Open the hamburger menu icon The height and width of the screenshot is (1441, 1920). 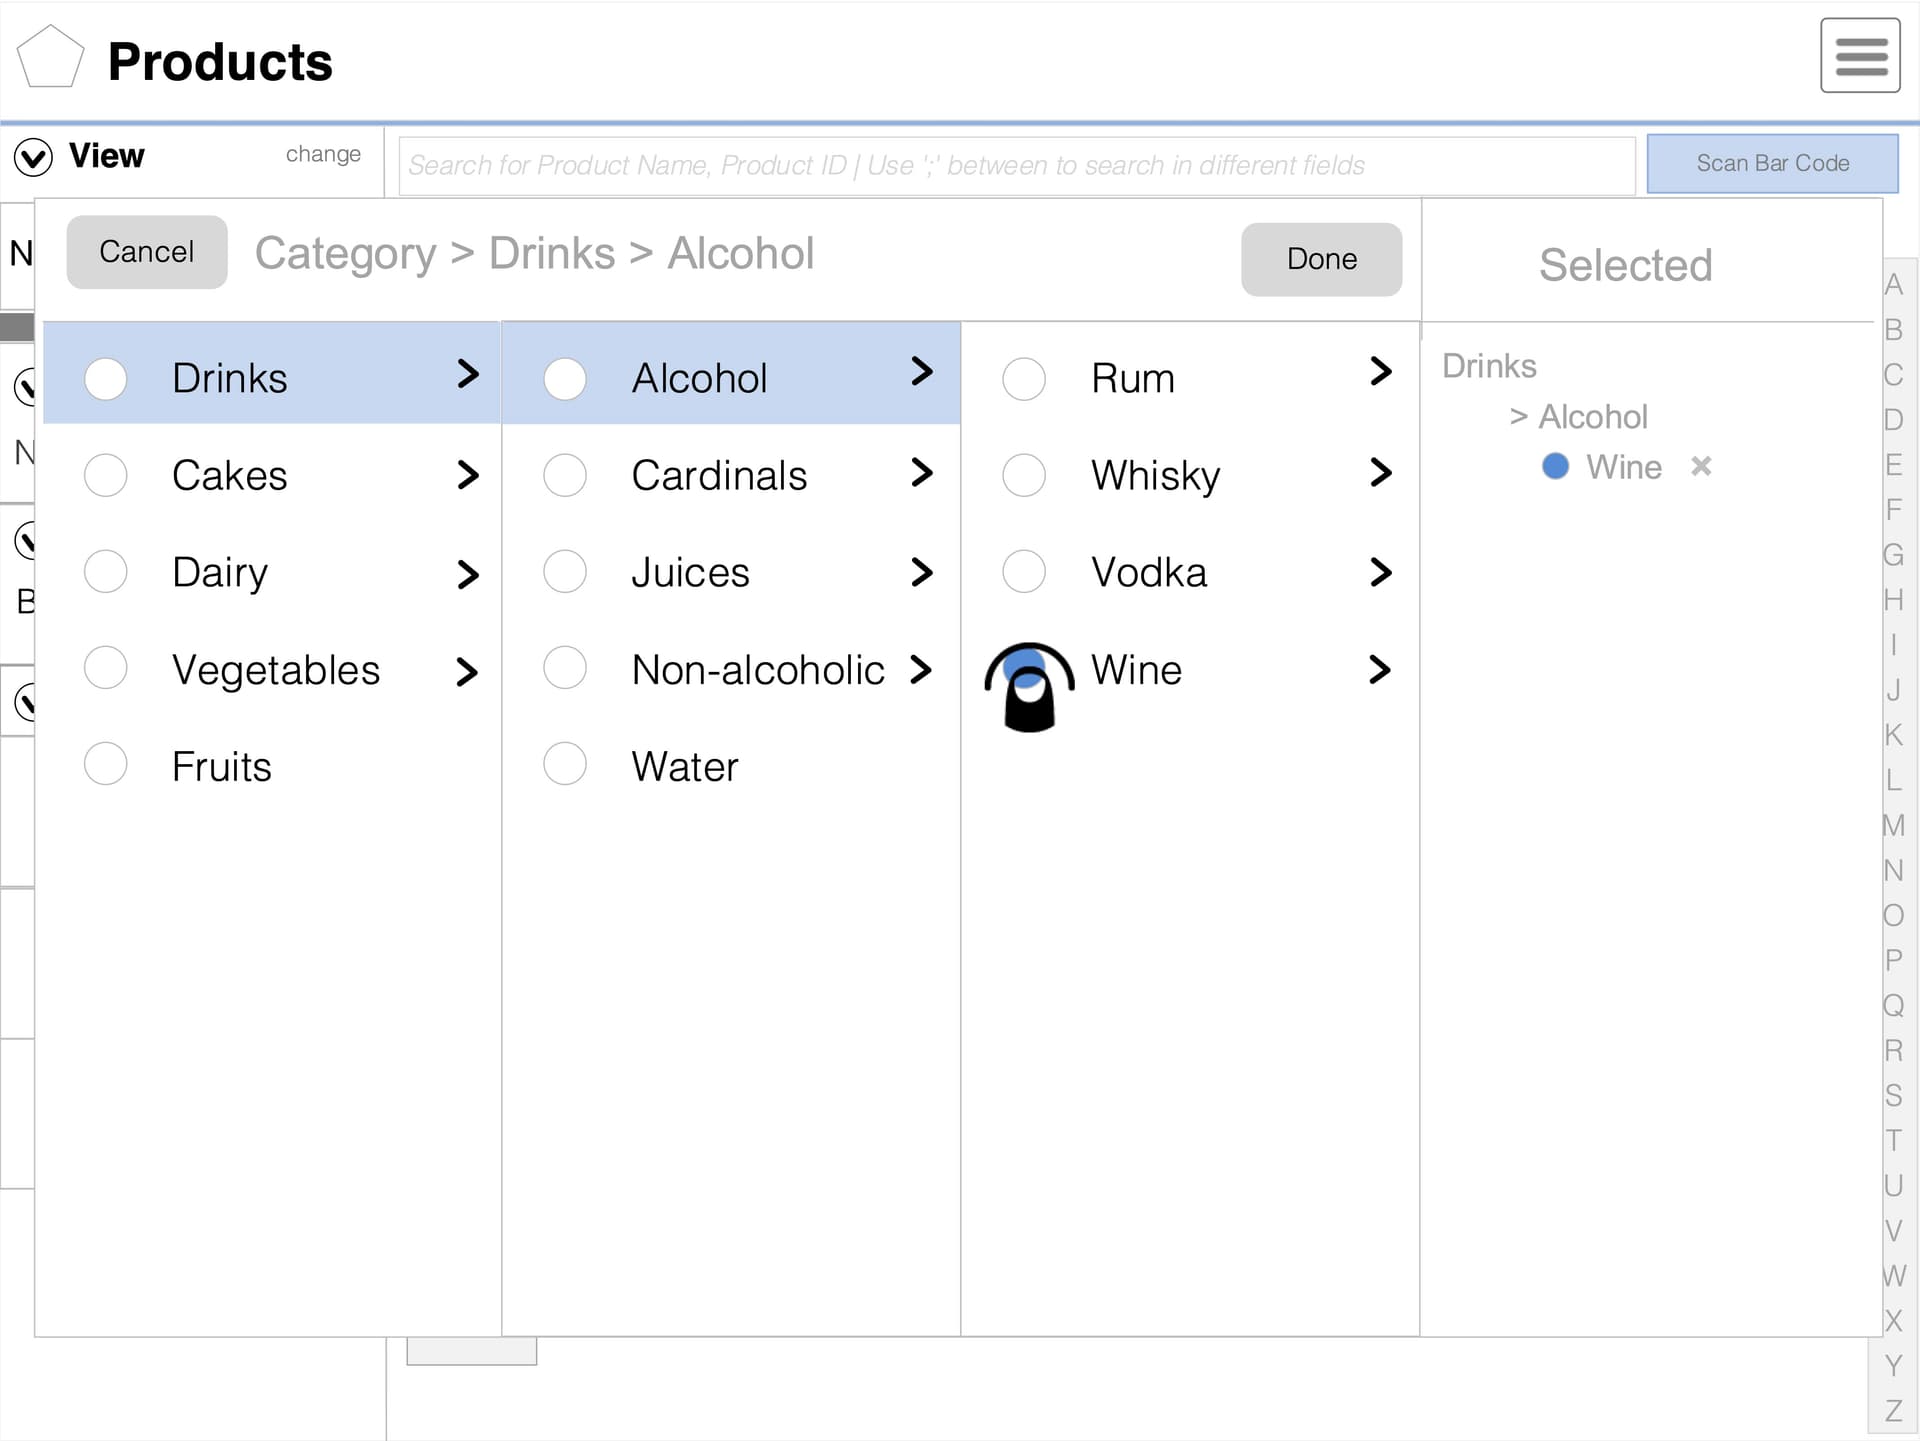coord(1859,56)
